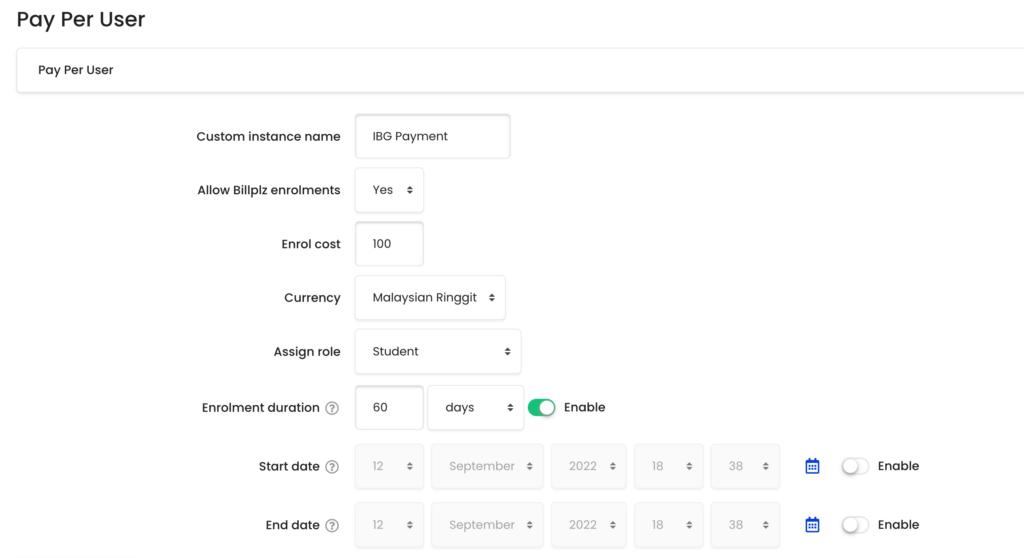The height and width of the screenshot is (558, 1024).
Task: Click the Enrolment duration value field
Action: click(389, 407)
